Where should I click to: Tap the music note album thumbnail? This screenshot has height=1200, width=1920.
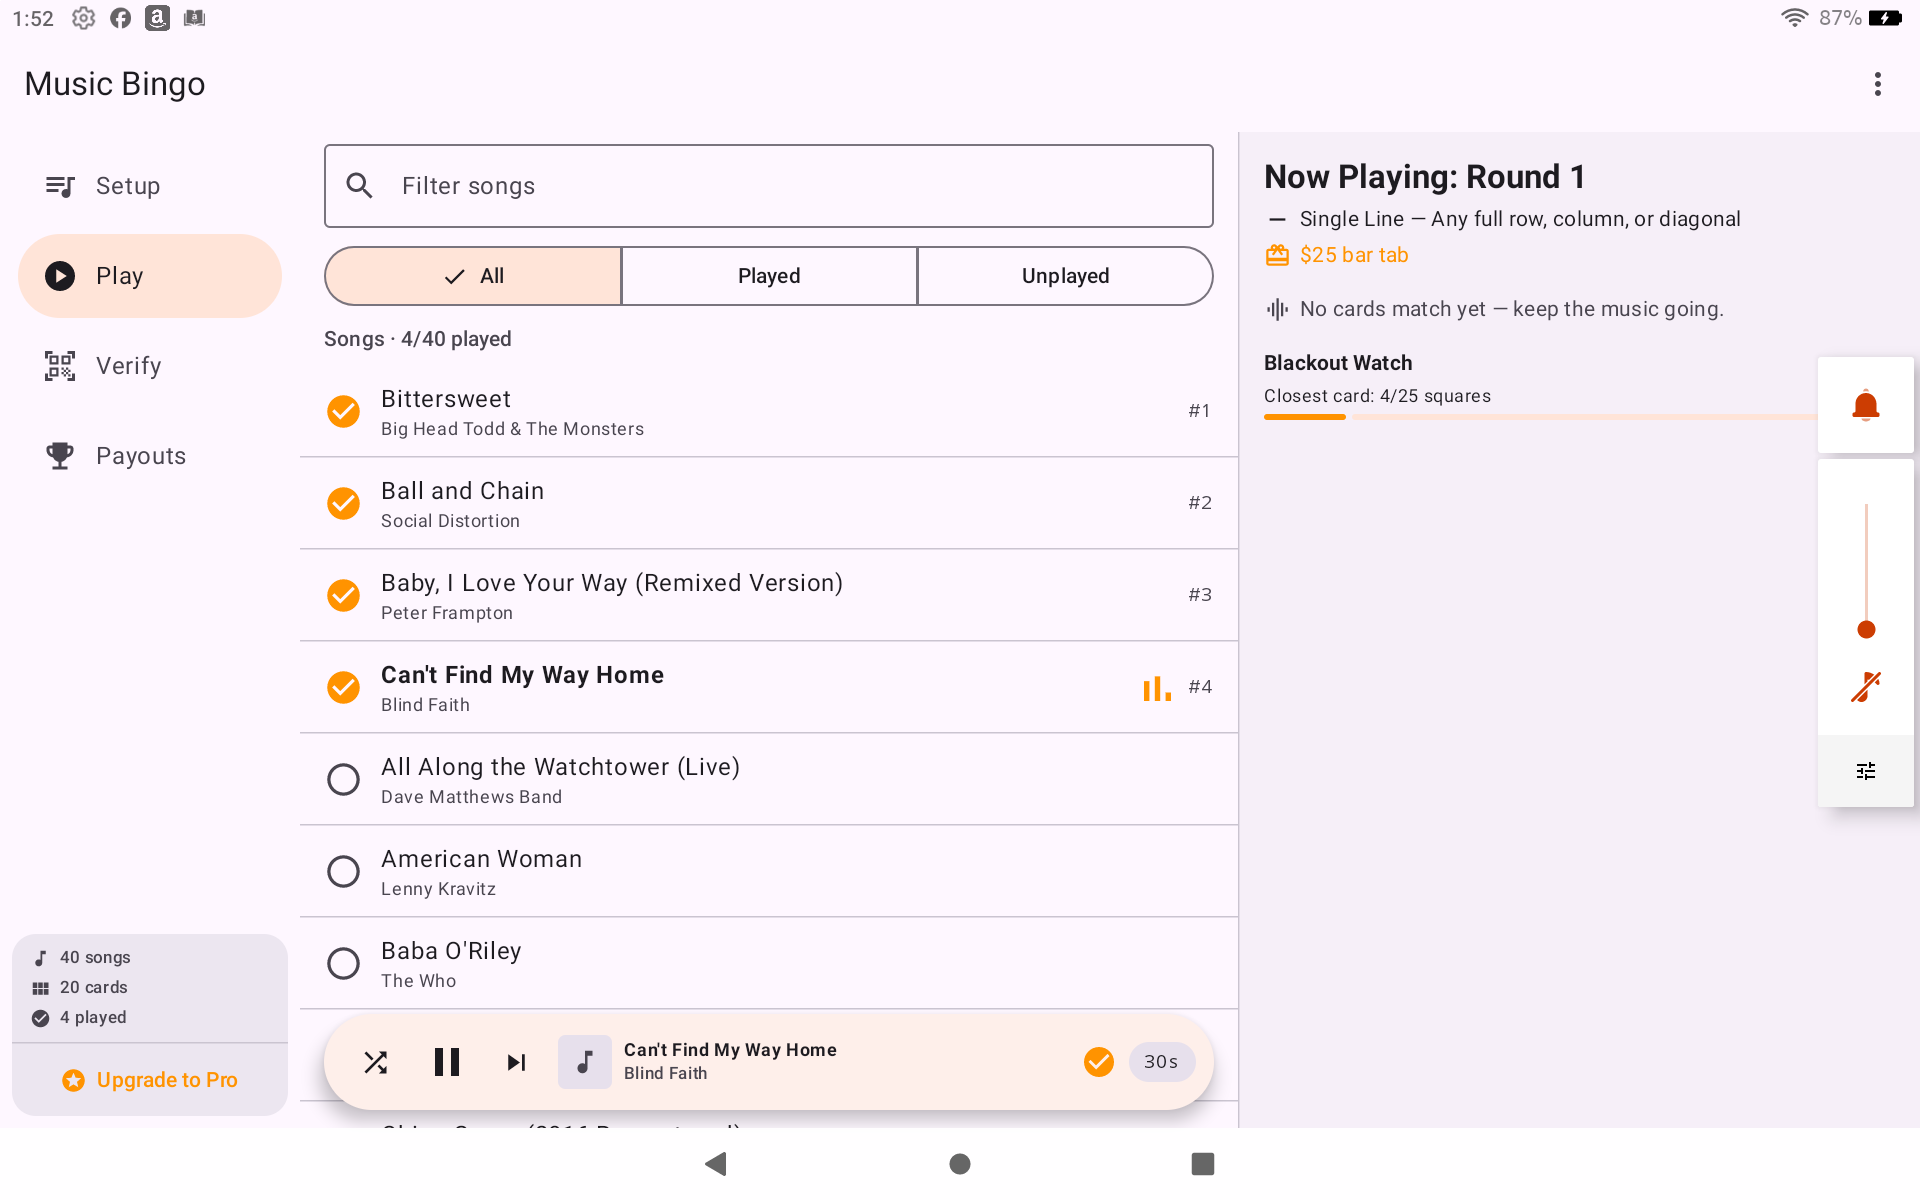pos(585,1062)
